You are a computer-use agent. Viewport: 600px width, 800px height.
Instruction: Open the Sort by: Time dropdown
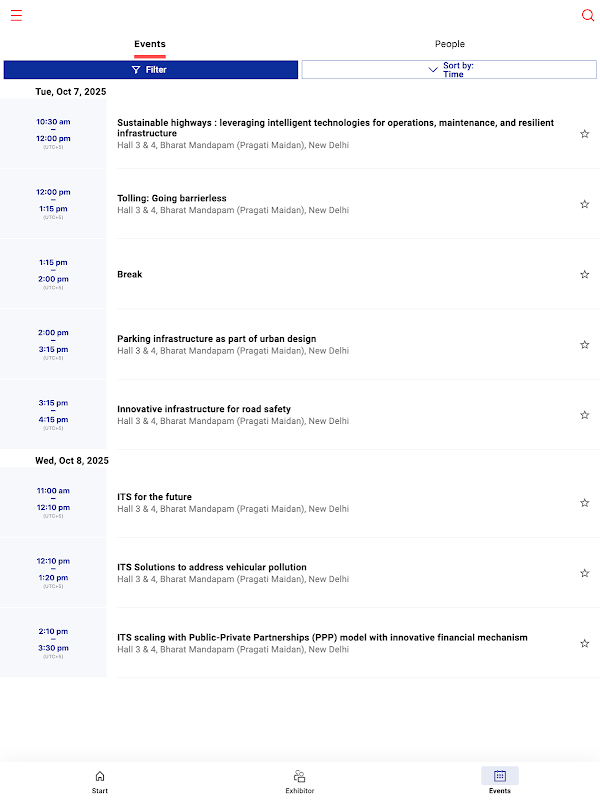pos(449,70)
